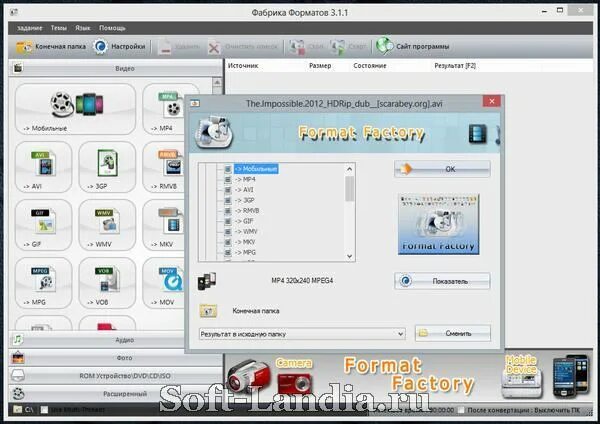Click the Состояние column header
This screenshot has width=600, height=424.
[370, 66]
